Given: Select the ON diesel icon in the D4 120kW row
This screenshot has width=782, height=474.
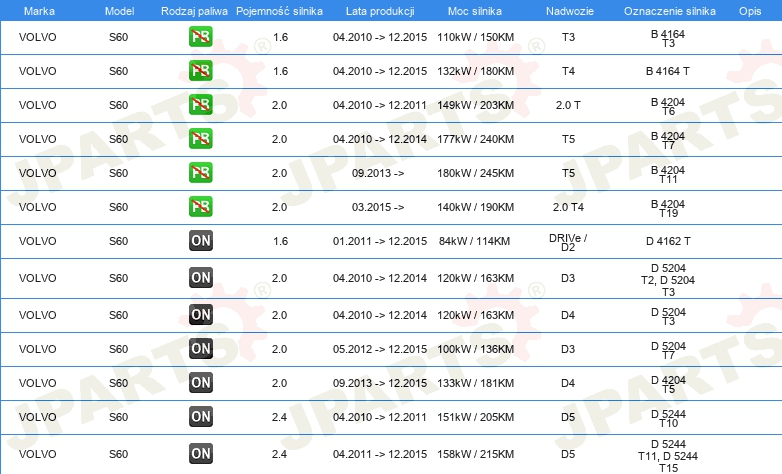Looking at the screenshot, I should 200,315.
